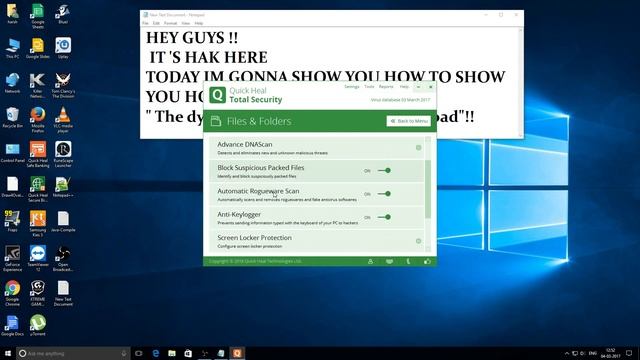Open View menu in Notepad

tap(186, 23)
